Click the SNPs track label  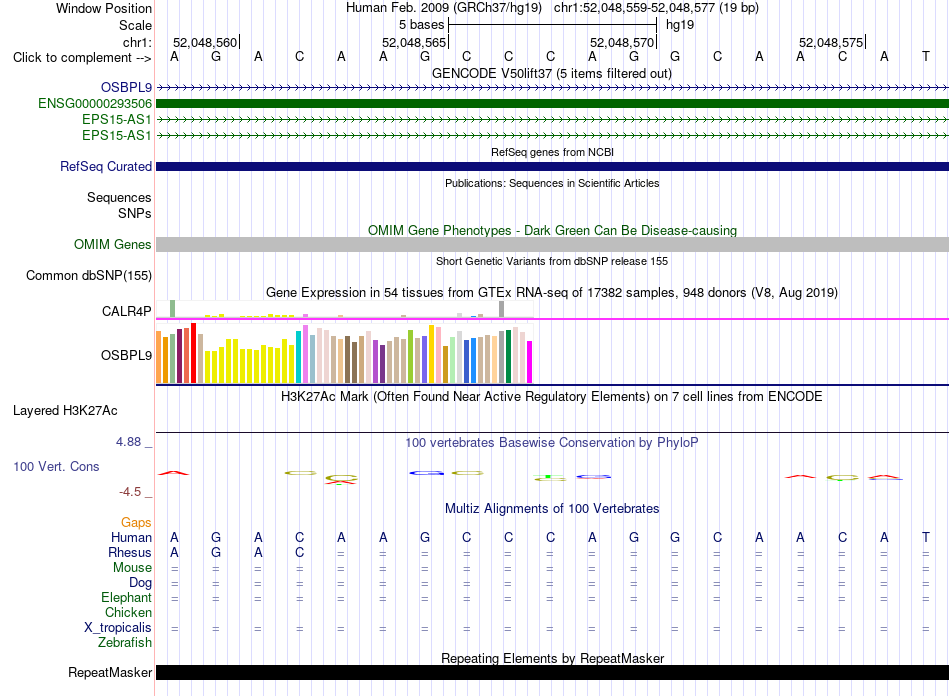135,213
